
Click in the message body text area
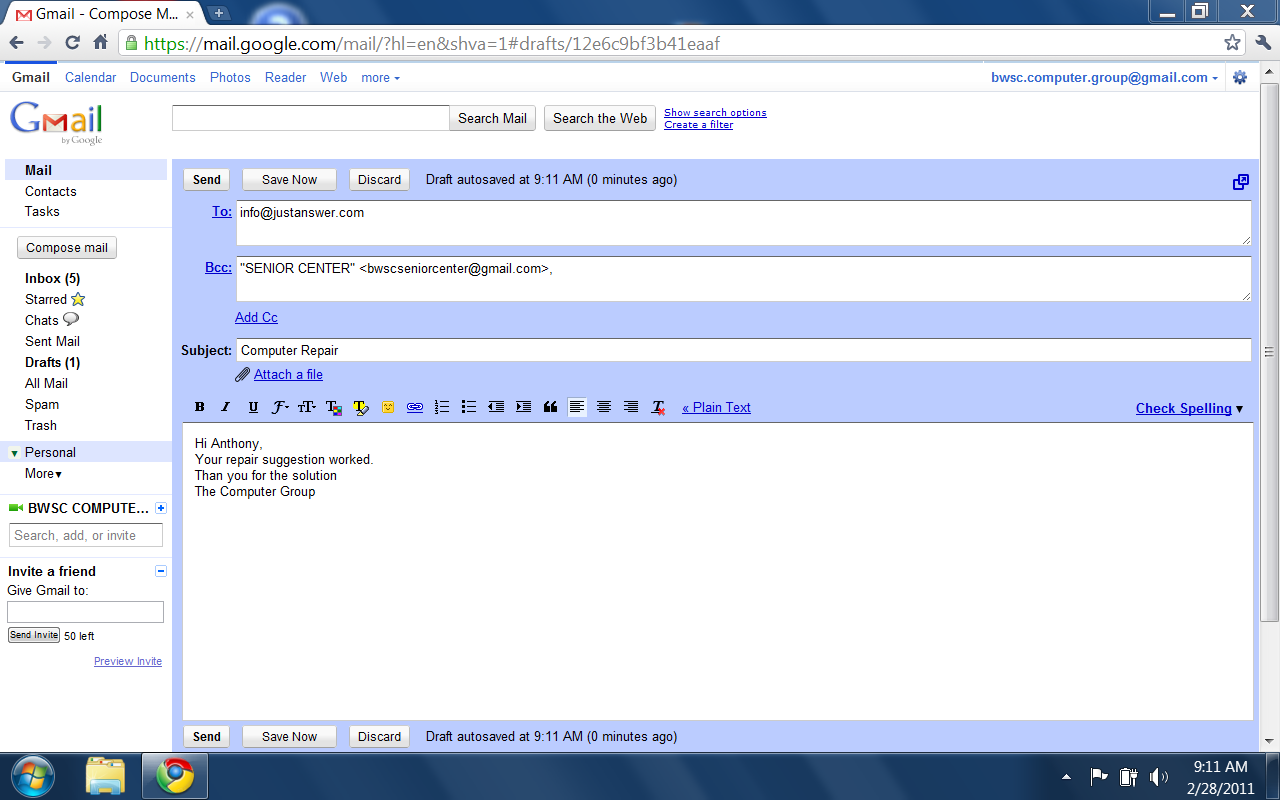tap(718, 572)
